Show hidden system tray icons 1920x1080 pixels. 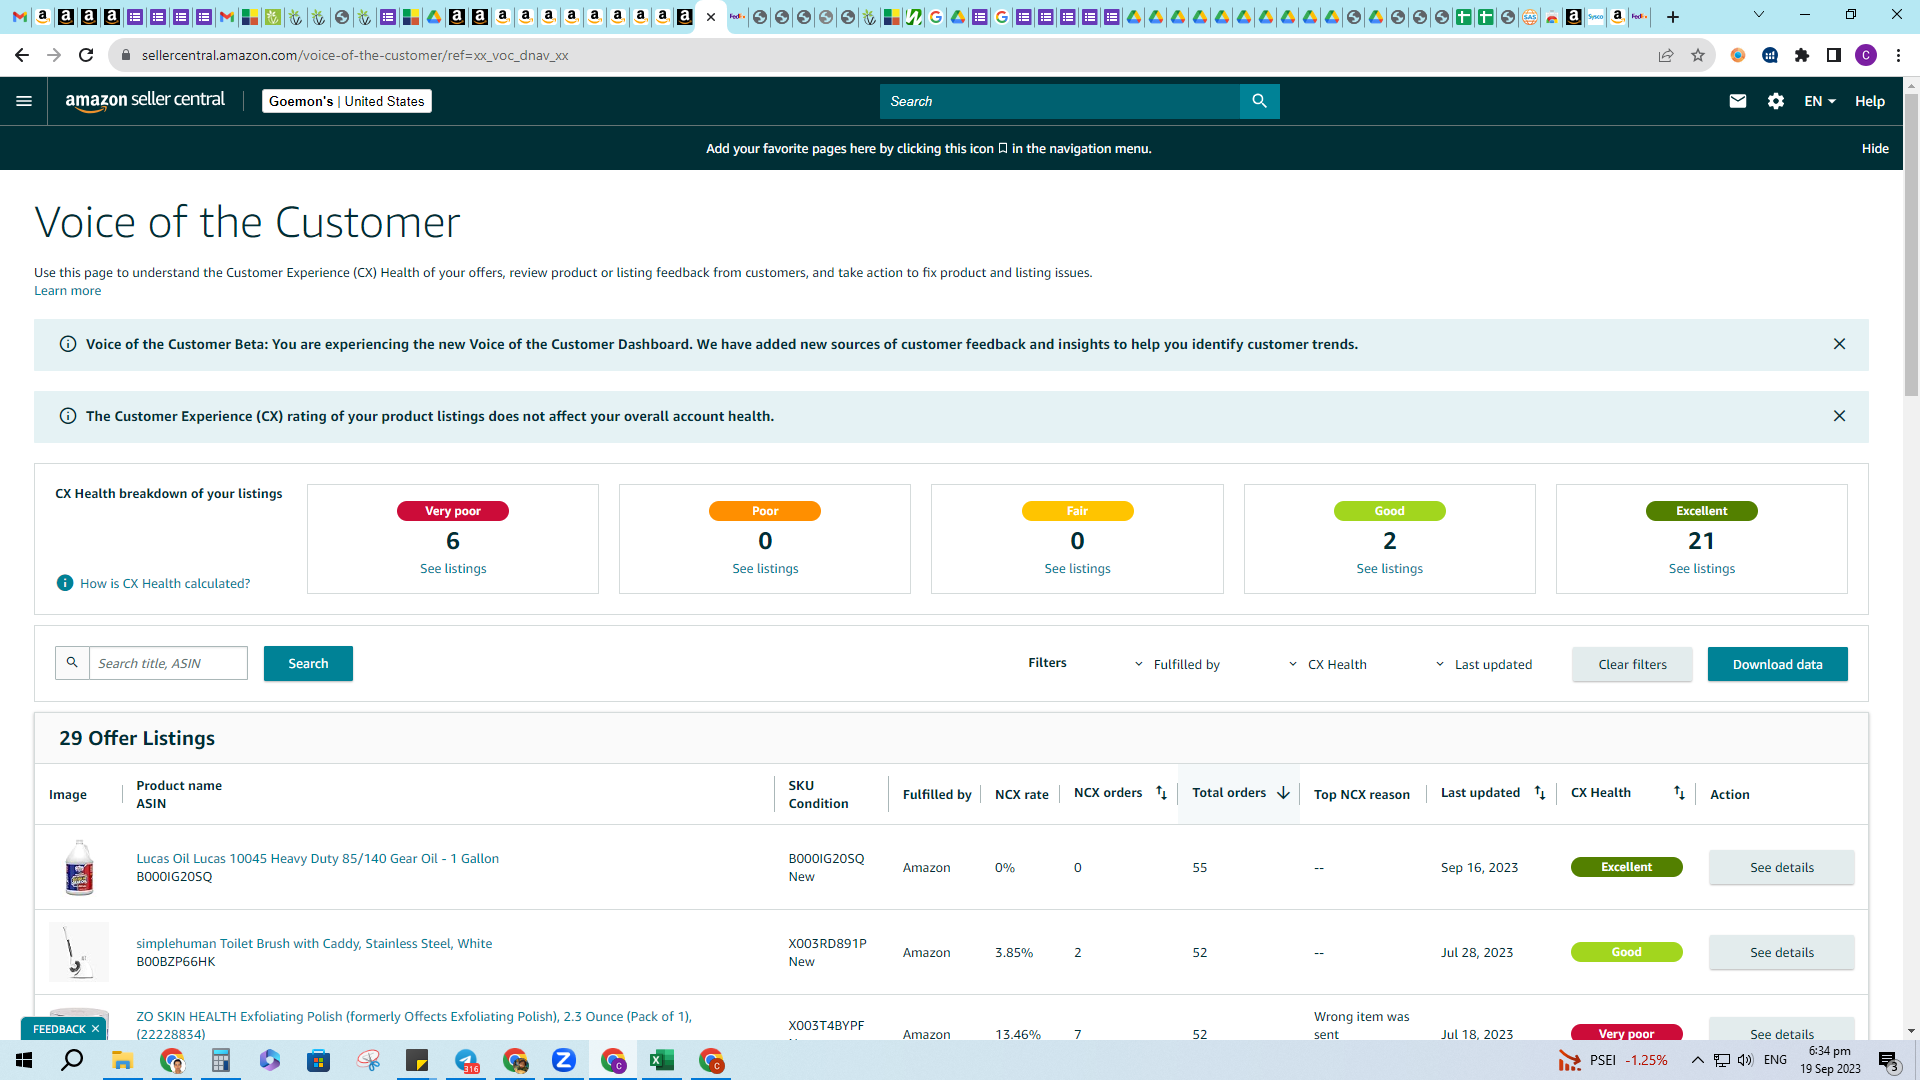click(1697, 1060)
